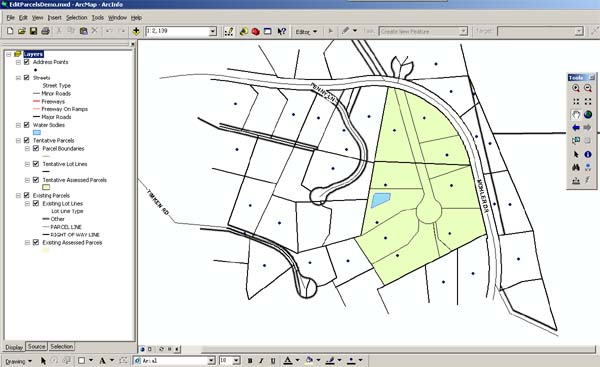Screen dimensions: 600x367
Task: Select the Measure tool
Action: pyautogui.click(x=576, y=181)
